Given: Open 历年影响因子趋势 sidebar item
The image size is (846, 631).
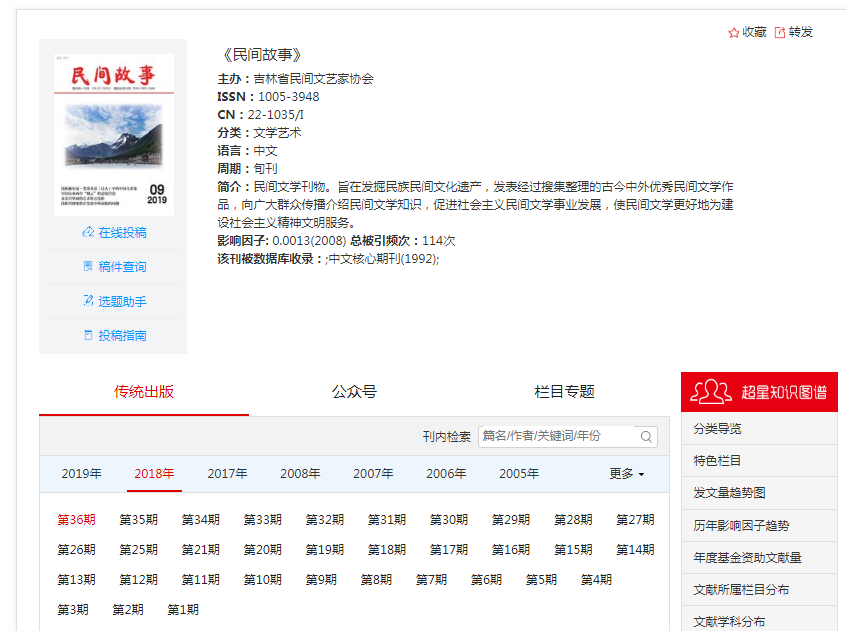Looking at the screenshot, I should (x=741, y=525).
